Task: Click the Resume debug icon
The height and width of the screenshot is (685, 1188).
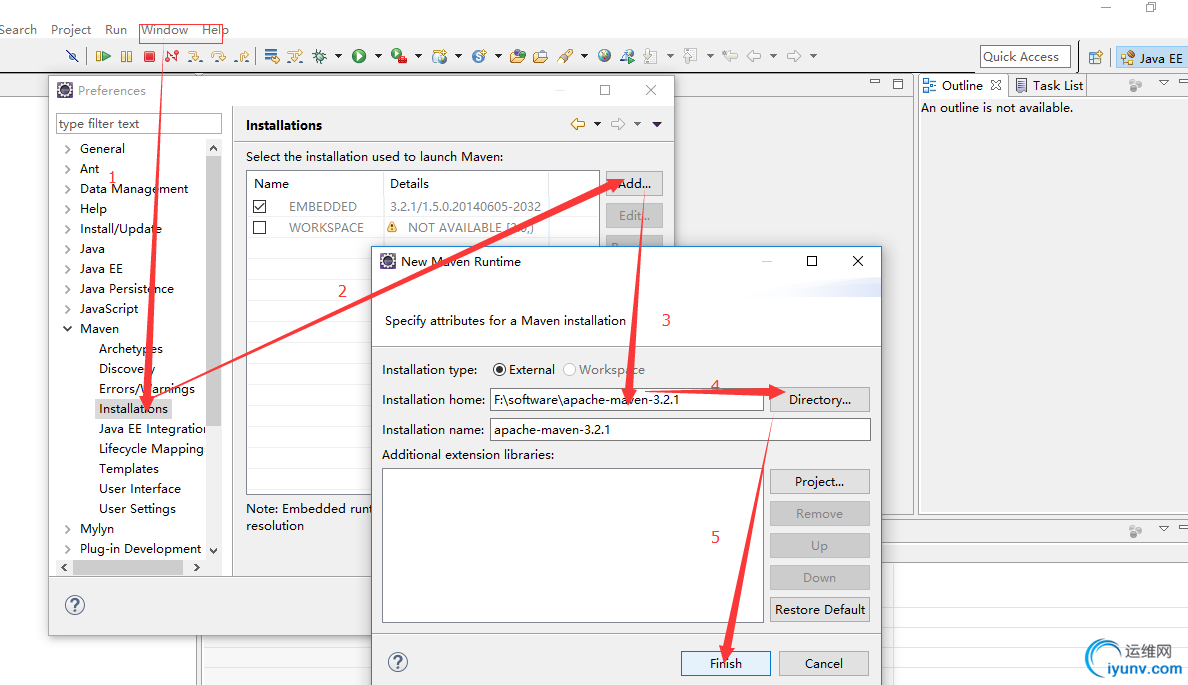Action: coord(103,56)
